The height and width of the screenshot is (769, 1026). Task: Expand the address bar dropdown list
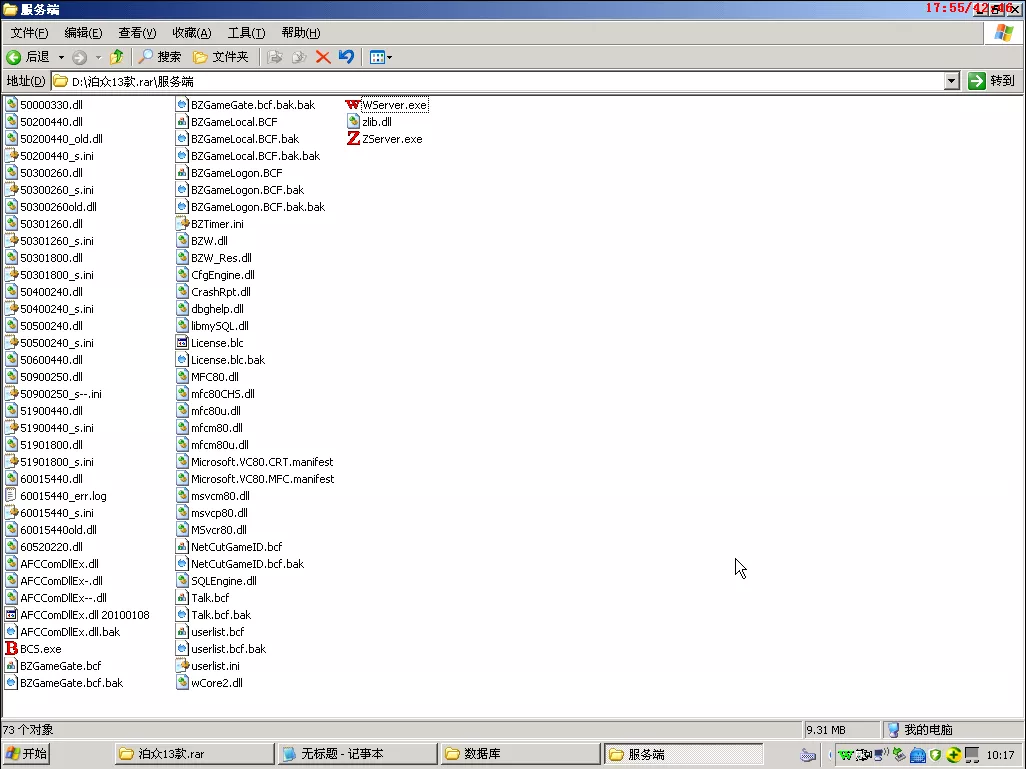coord(952,81)
